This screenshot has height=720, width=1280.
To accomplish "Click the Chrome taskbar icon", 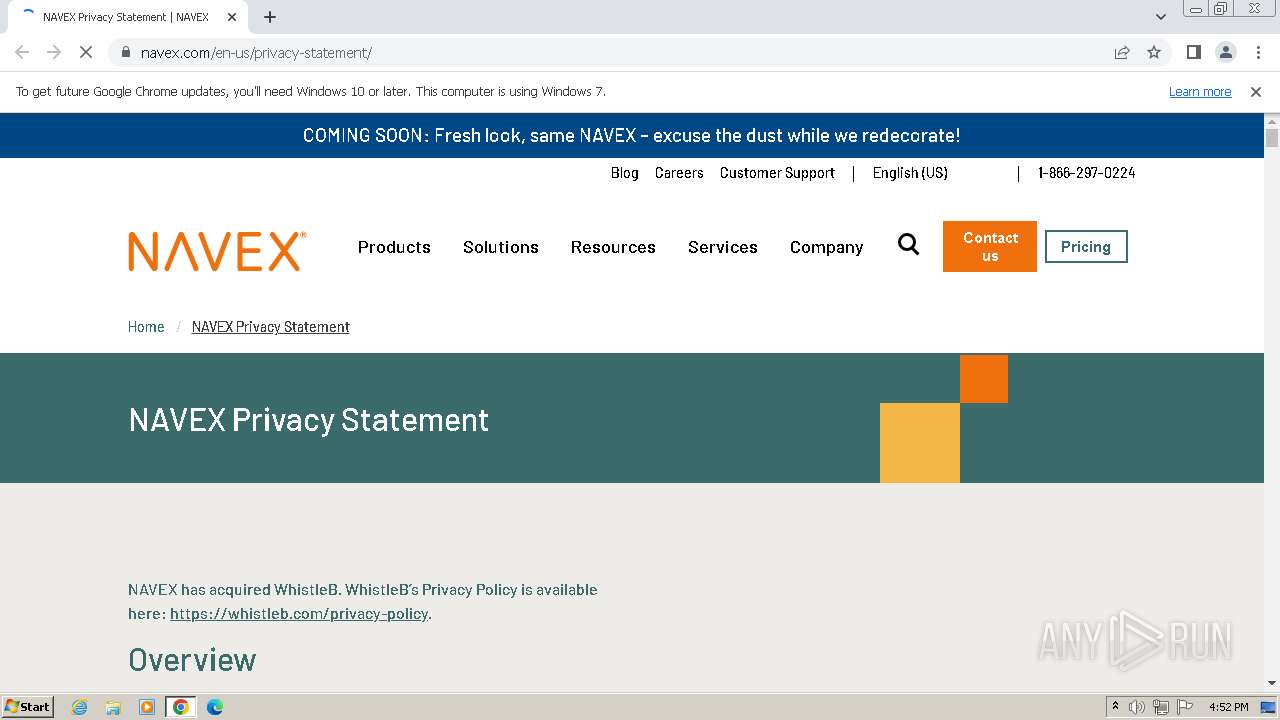I will (180, 707).
